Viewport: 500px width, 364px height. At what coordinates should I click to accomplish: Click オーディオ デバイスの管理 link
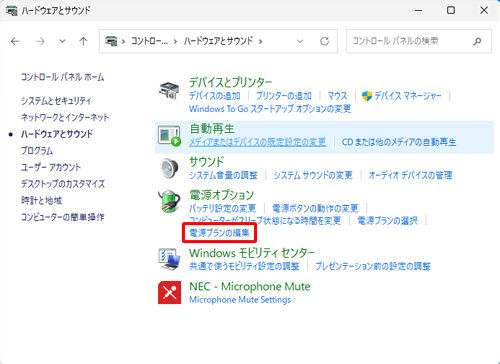coord(410,175)
